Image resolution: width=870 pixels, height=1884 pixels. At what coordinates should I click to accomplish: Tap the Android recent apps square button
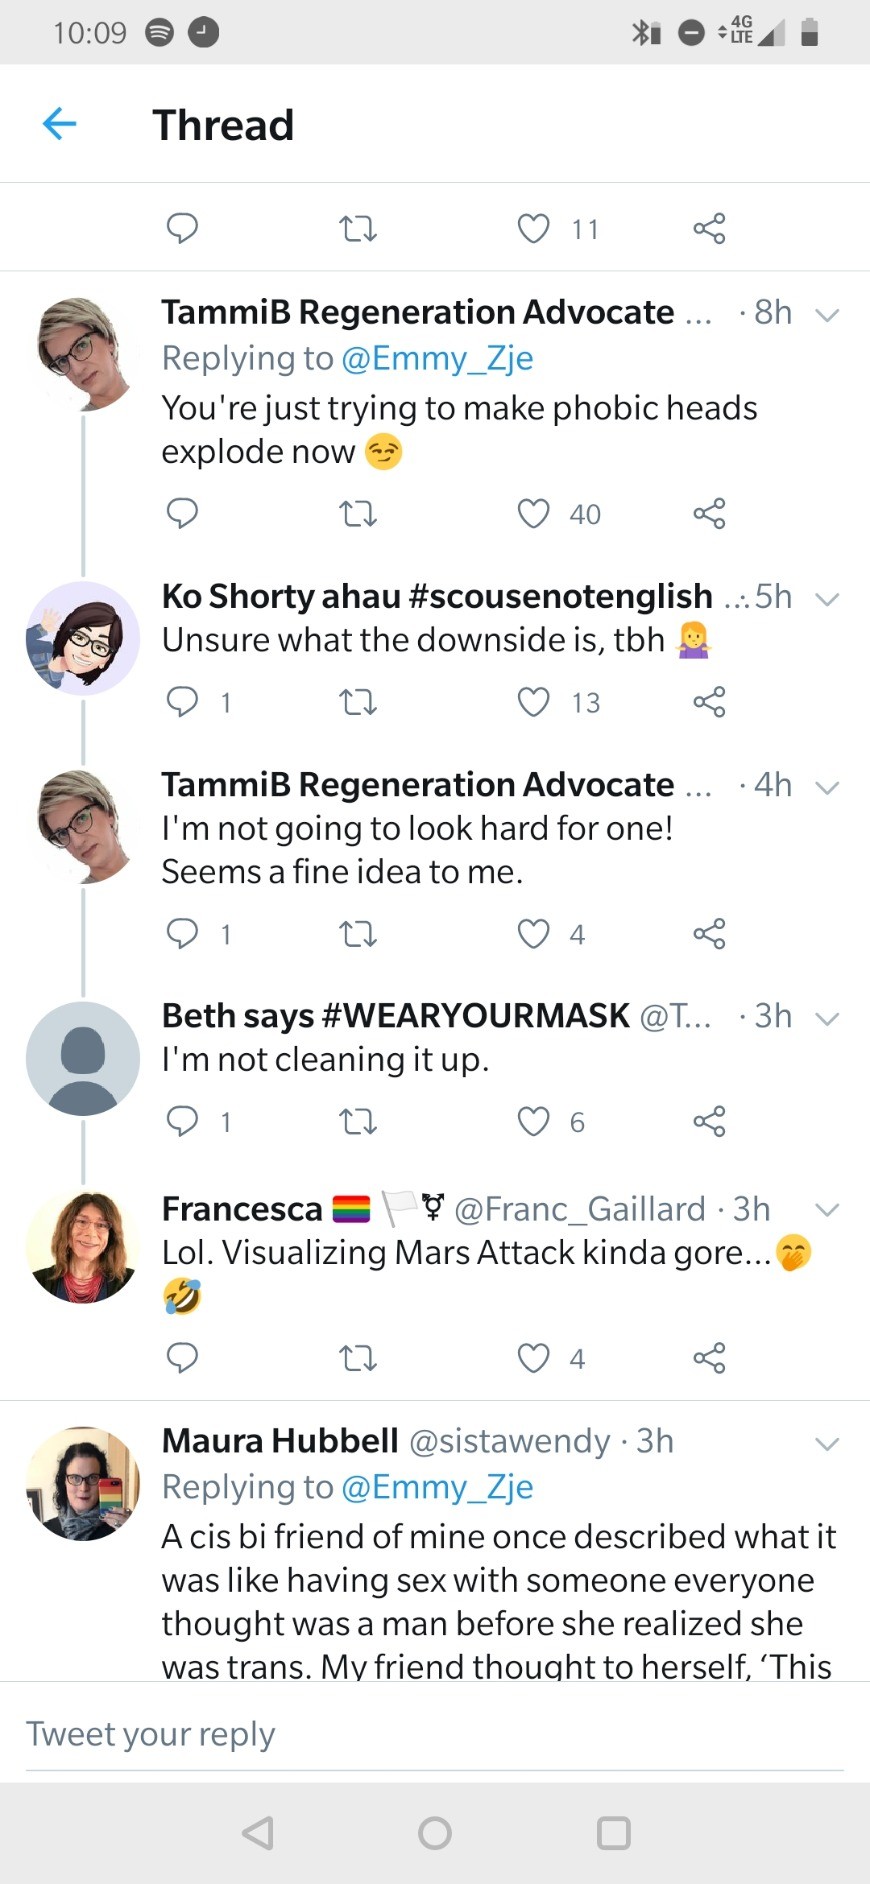613,1833
